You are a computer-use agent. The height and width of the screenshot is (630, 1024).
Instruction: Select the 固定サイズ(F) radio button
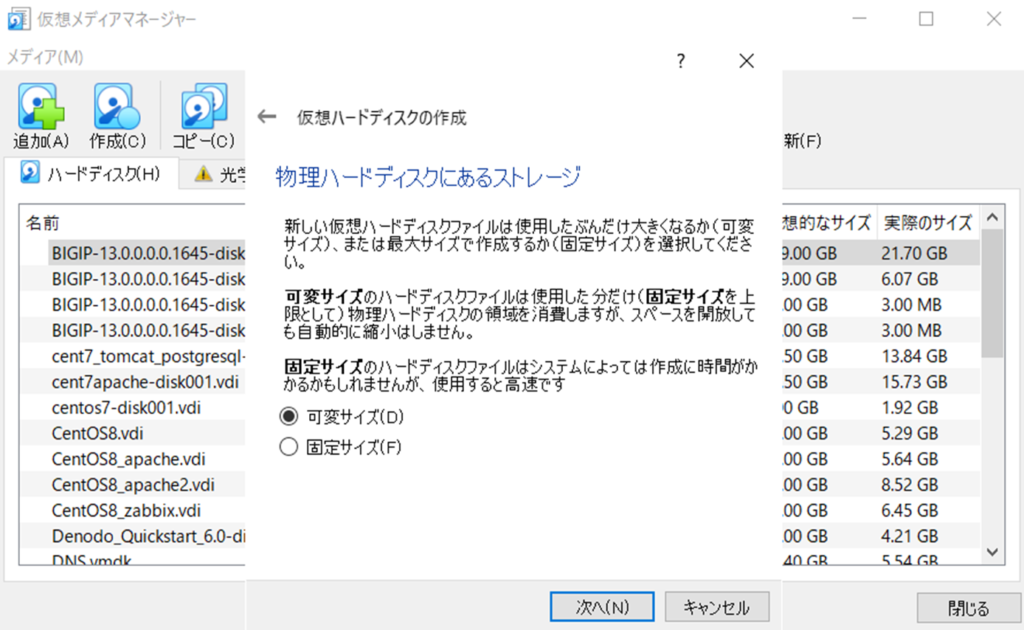(x=289, y=447)
